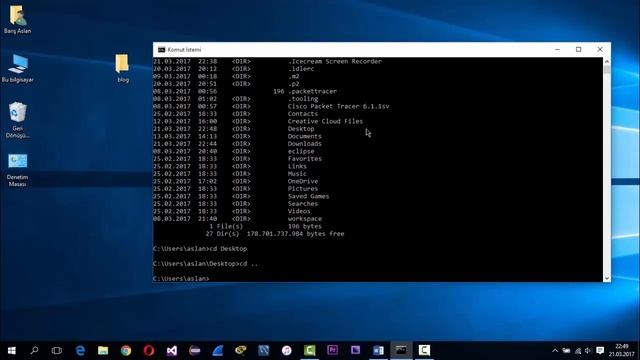Viewport: 640px width, 360px height.
Task: Open iTunes icon in taskbar
Action: click(287, 350)
